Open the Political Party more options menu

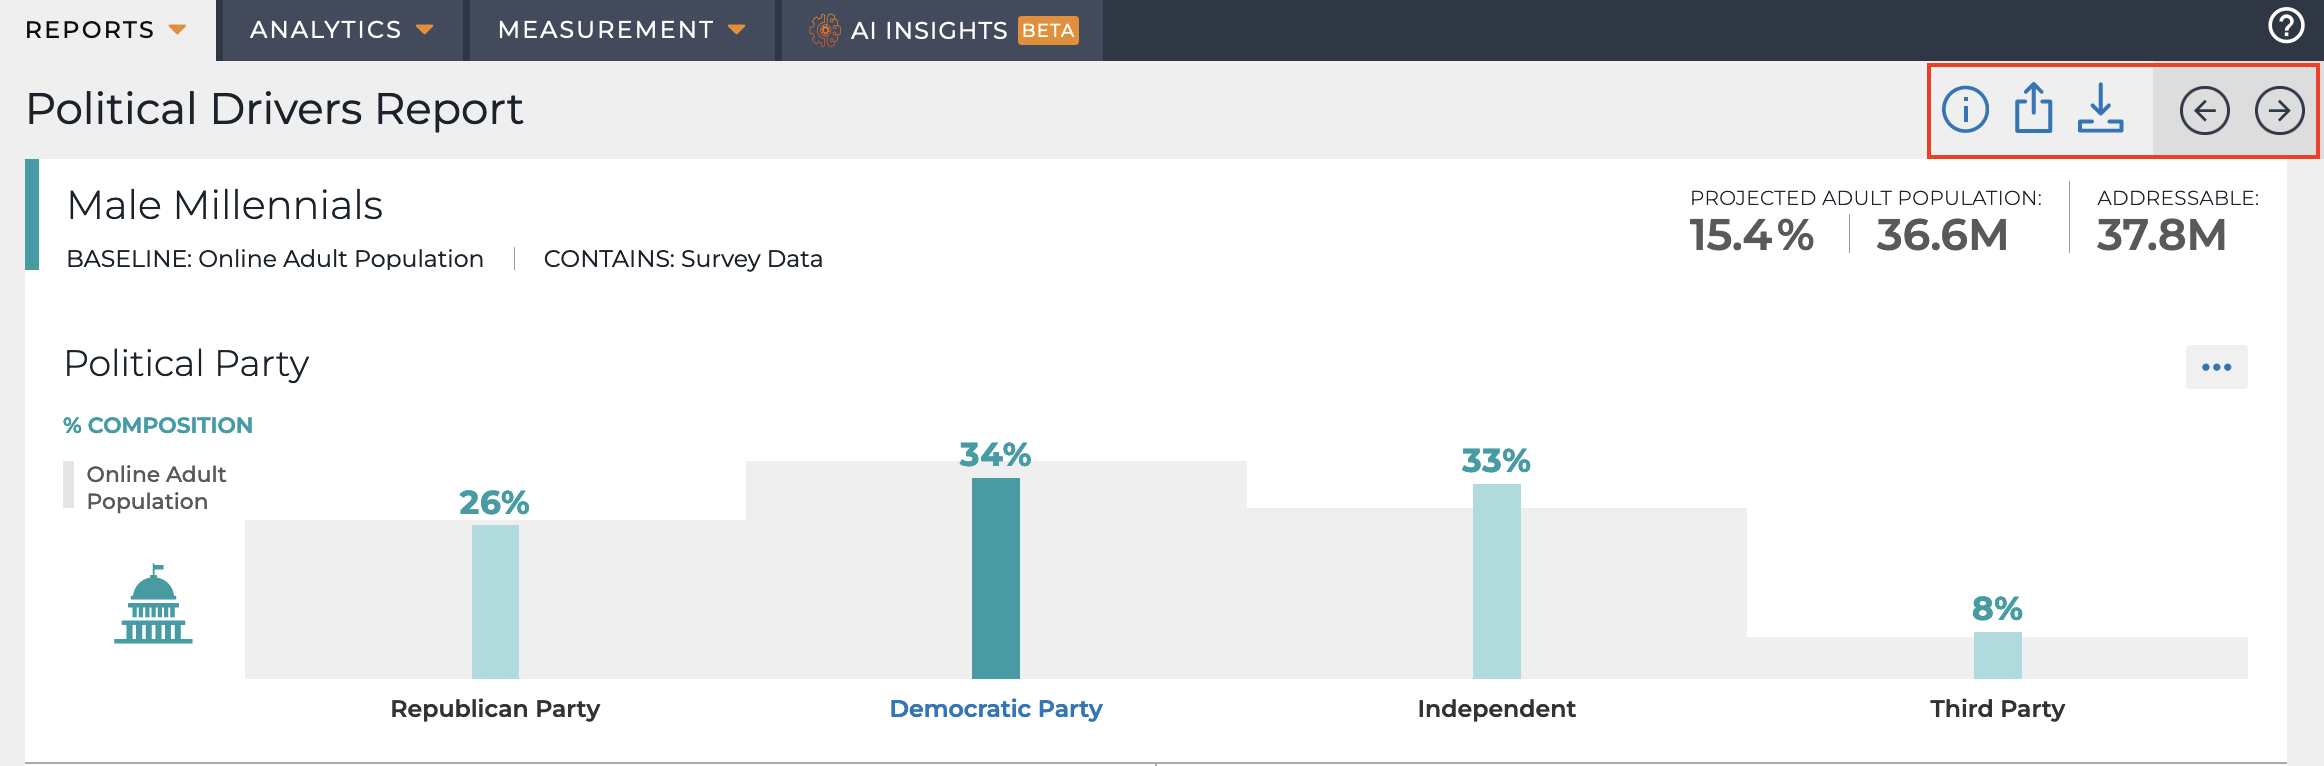2216,367
